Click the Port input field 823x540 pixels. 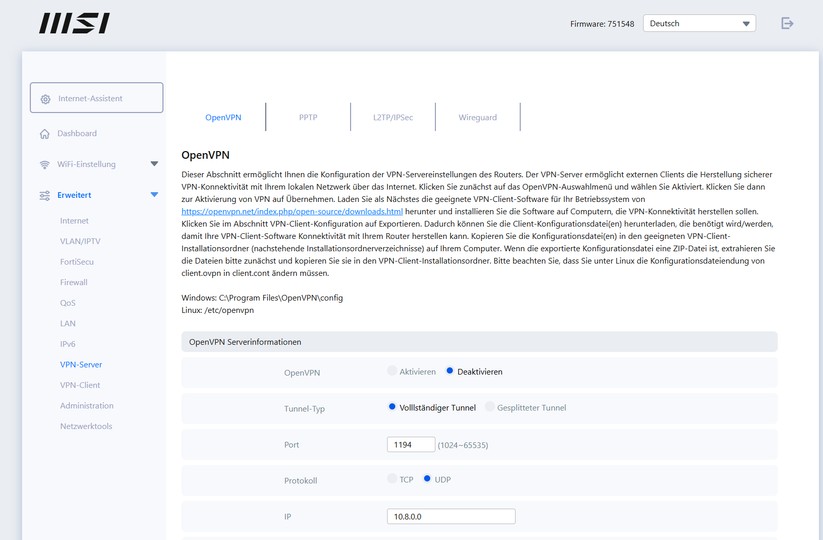tap(410, 444)
